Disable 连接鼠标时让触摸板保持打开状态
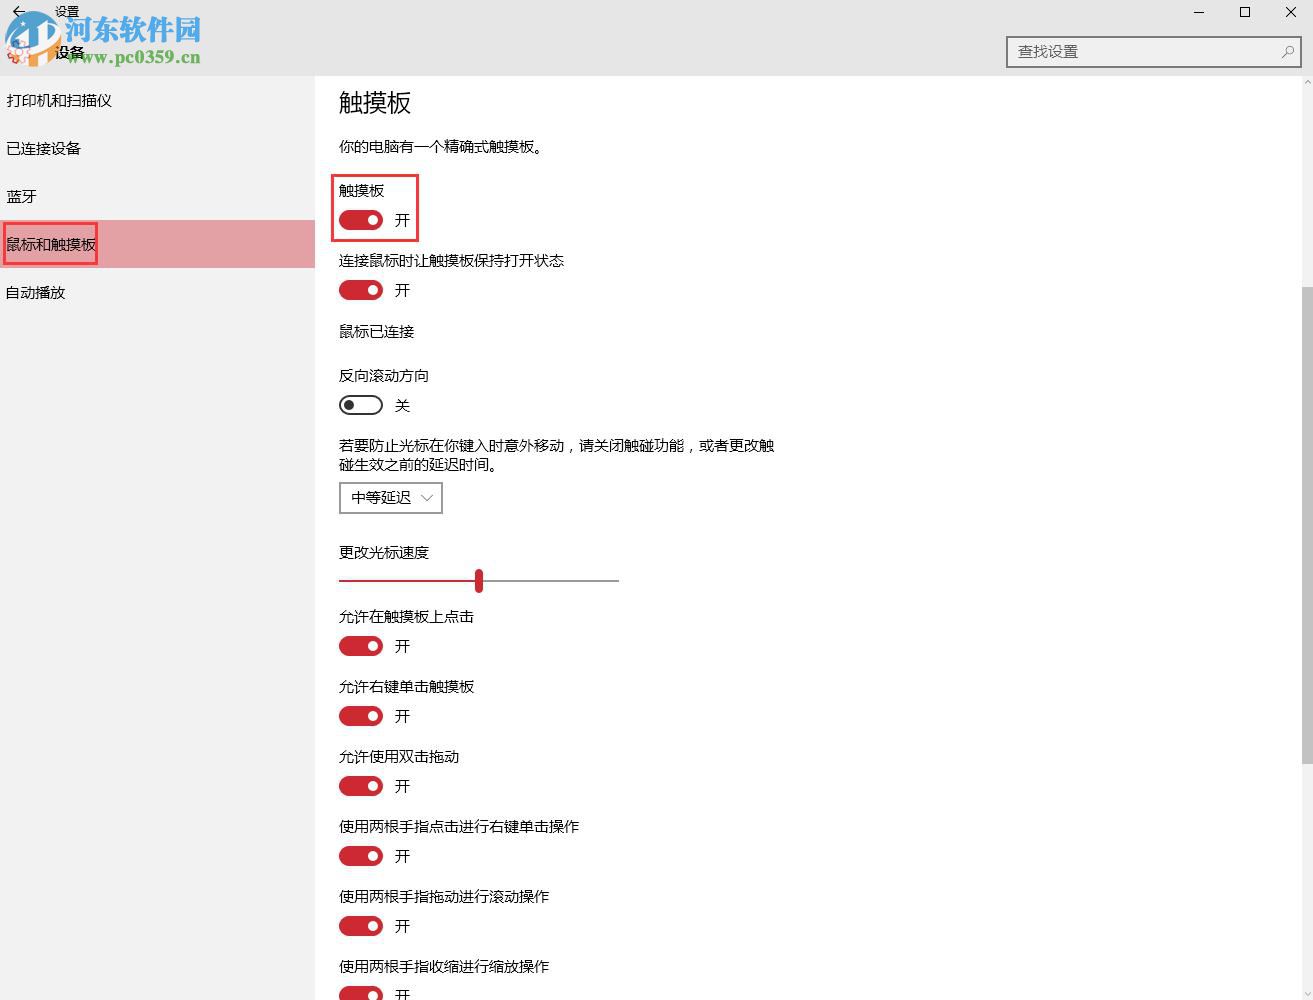1313x1000 pixels. 360,290
